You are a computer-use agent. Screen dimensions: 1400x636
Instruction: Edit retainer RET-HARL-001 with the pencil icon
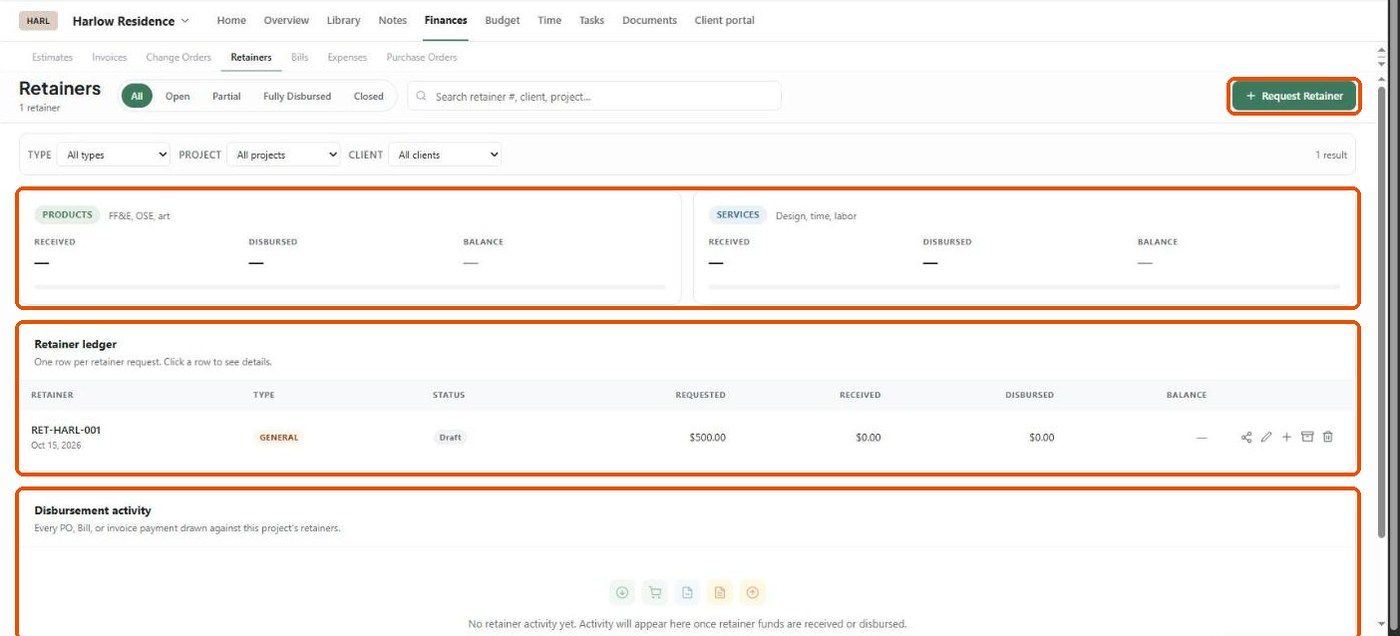coord(1266,437)
